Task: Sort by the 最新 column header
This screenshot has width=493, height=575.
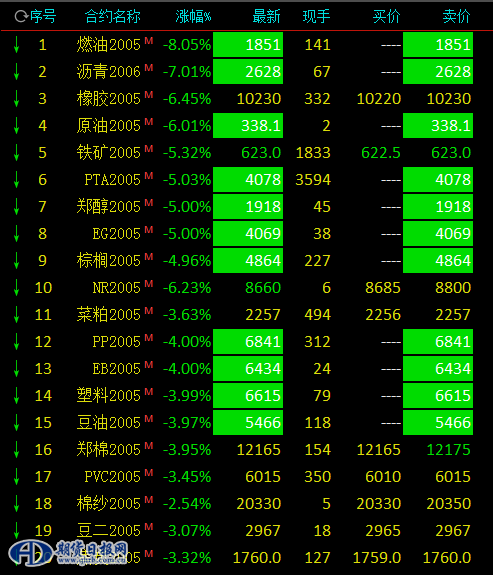Action: pyautogui.click(x=266, y=17)
